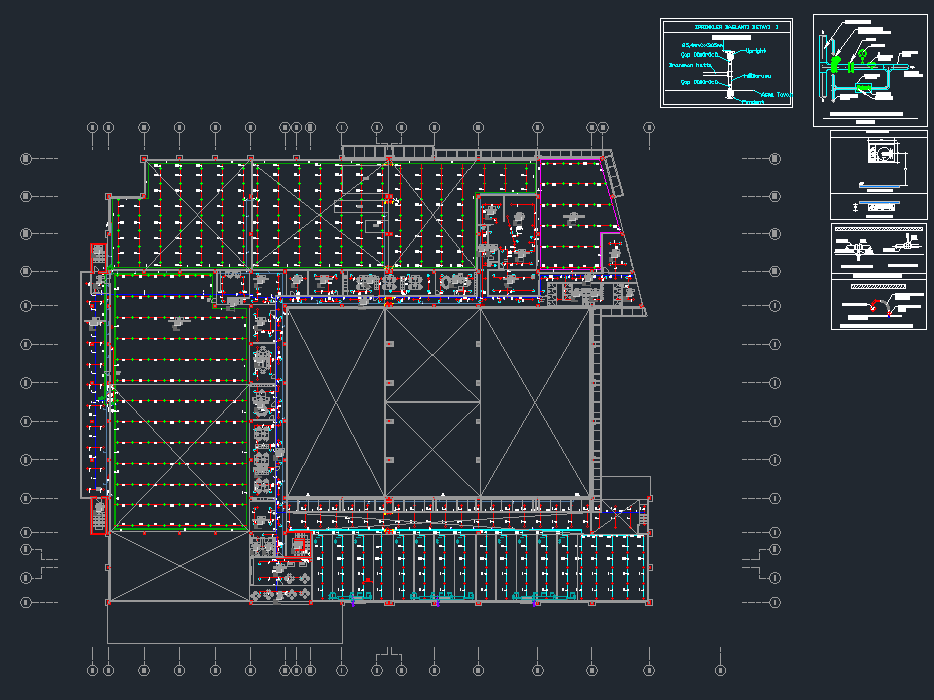The height and width of the screenshot is (700, 934).
Task: Select the top-right piping detail frame
Action: tap(870, 70)
